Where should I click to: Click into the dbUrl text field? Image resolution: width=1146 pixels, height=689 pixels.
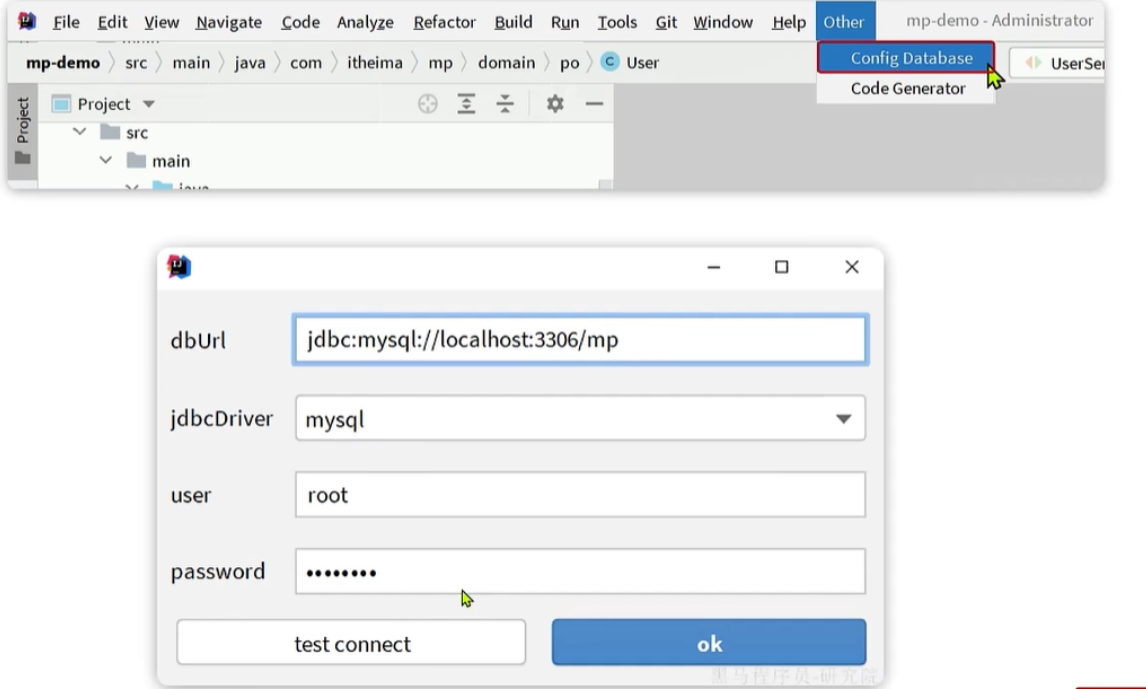580,340
